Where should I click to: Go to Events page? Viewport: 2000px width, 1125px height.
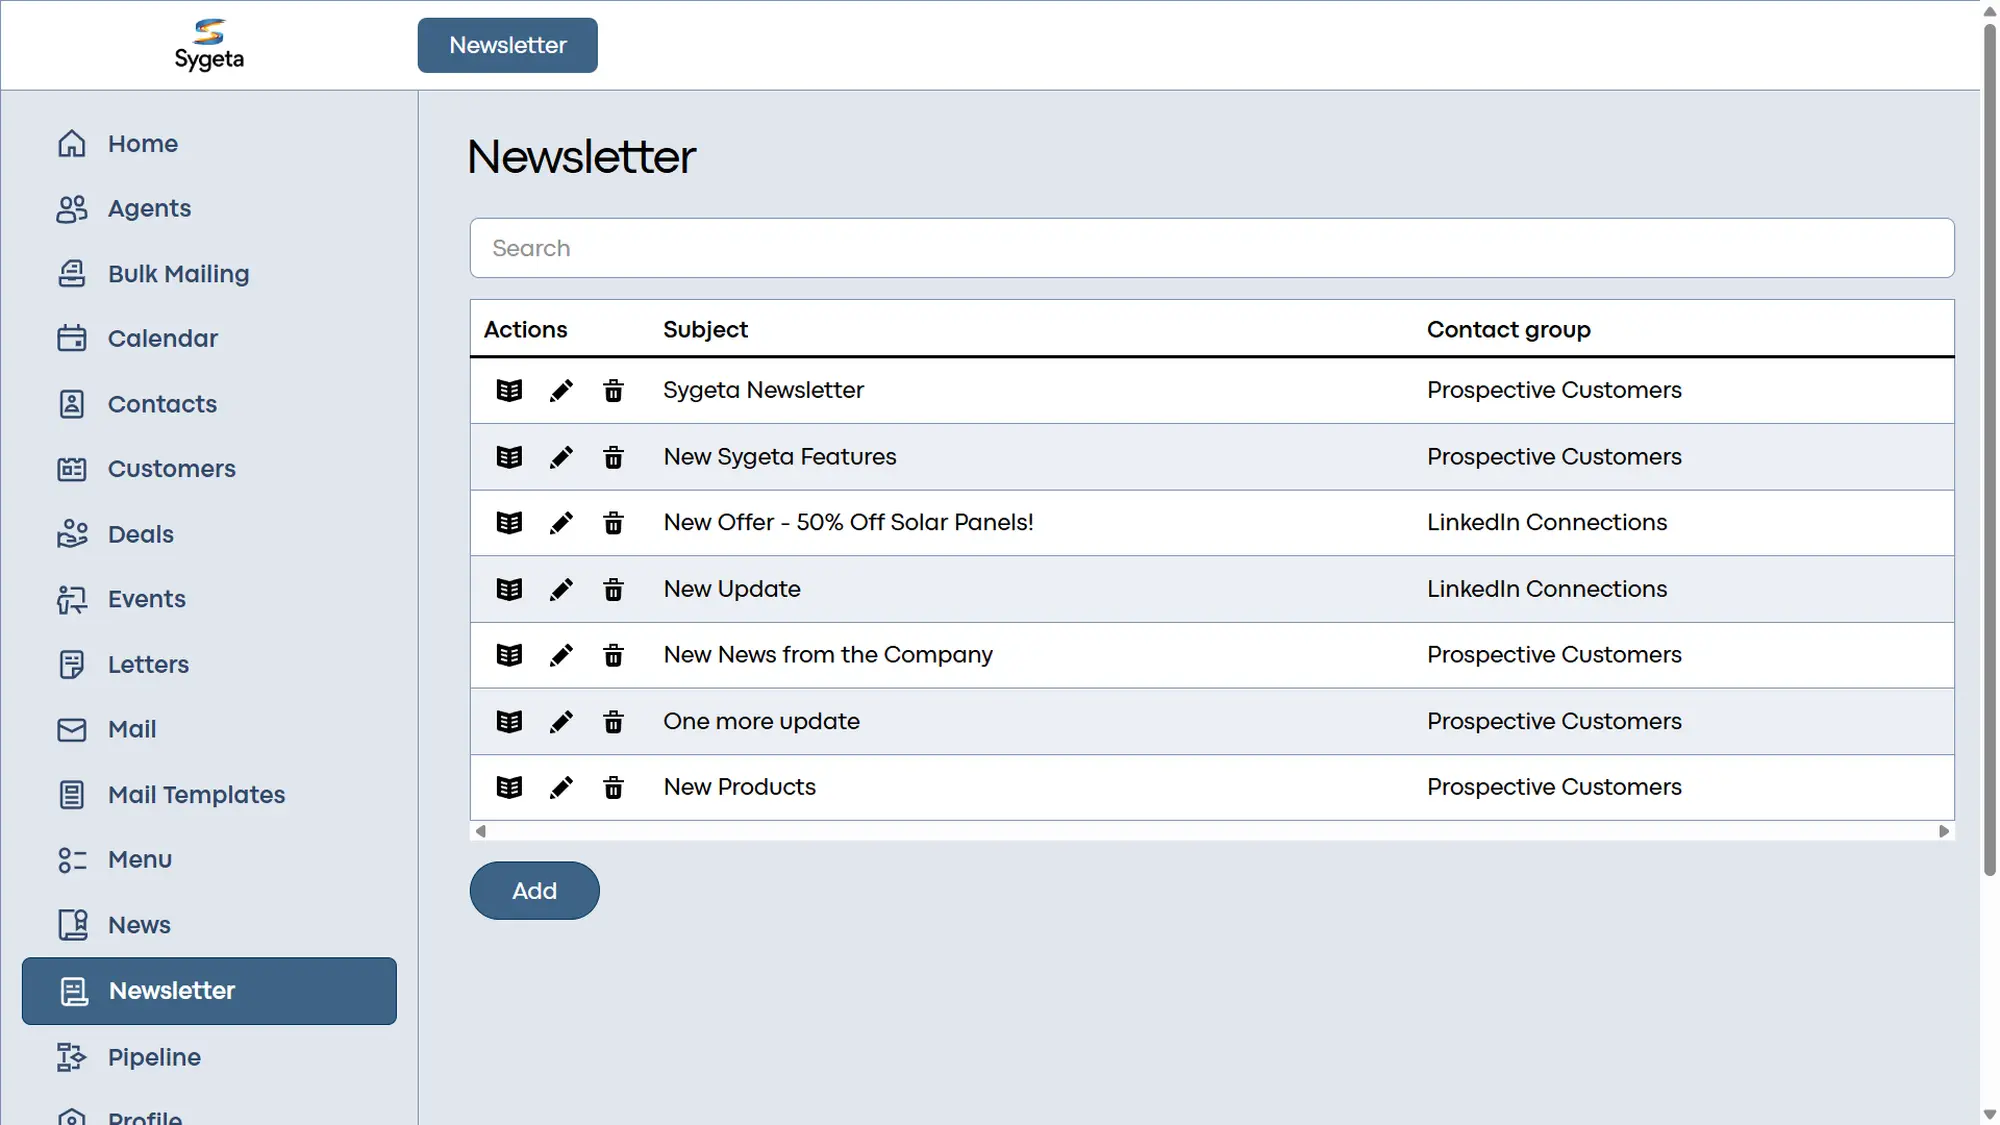tap(209, 599)
